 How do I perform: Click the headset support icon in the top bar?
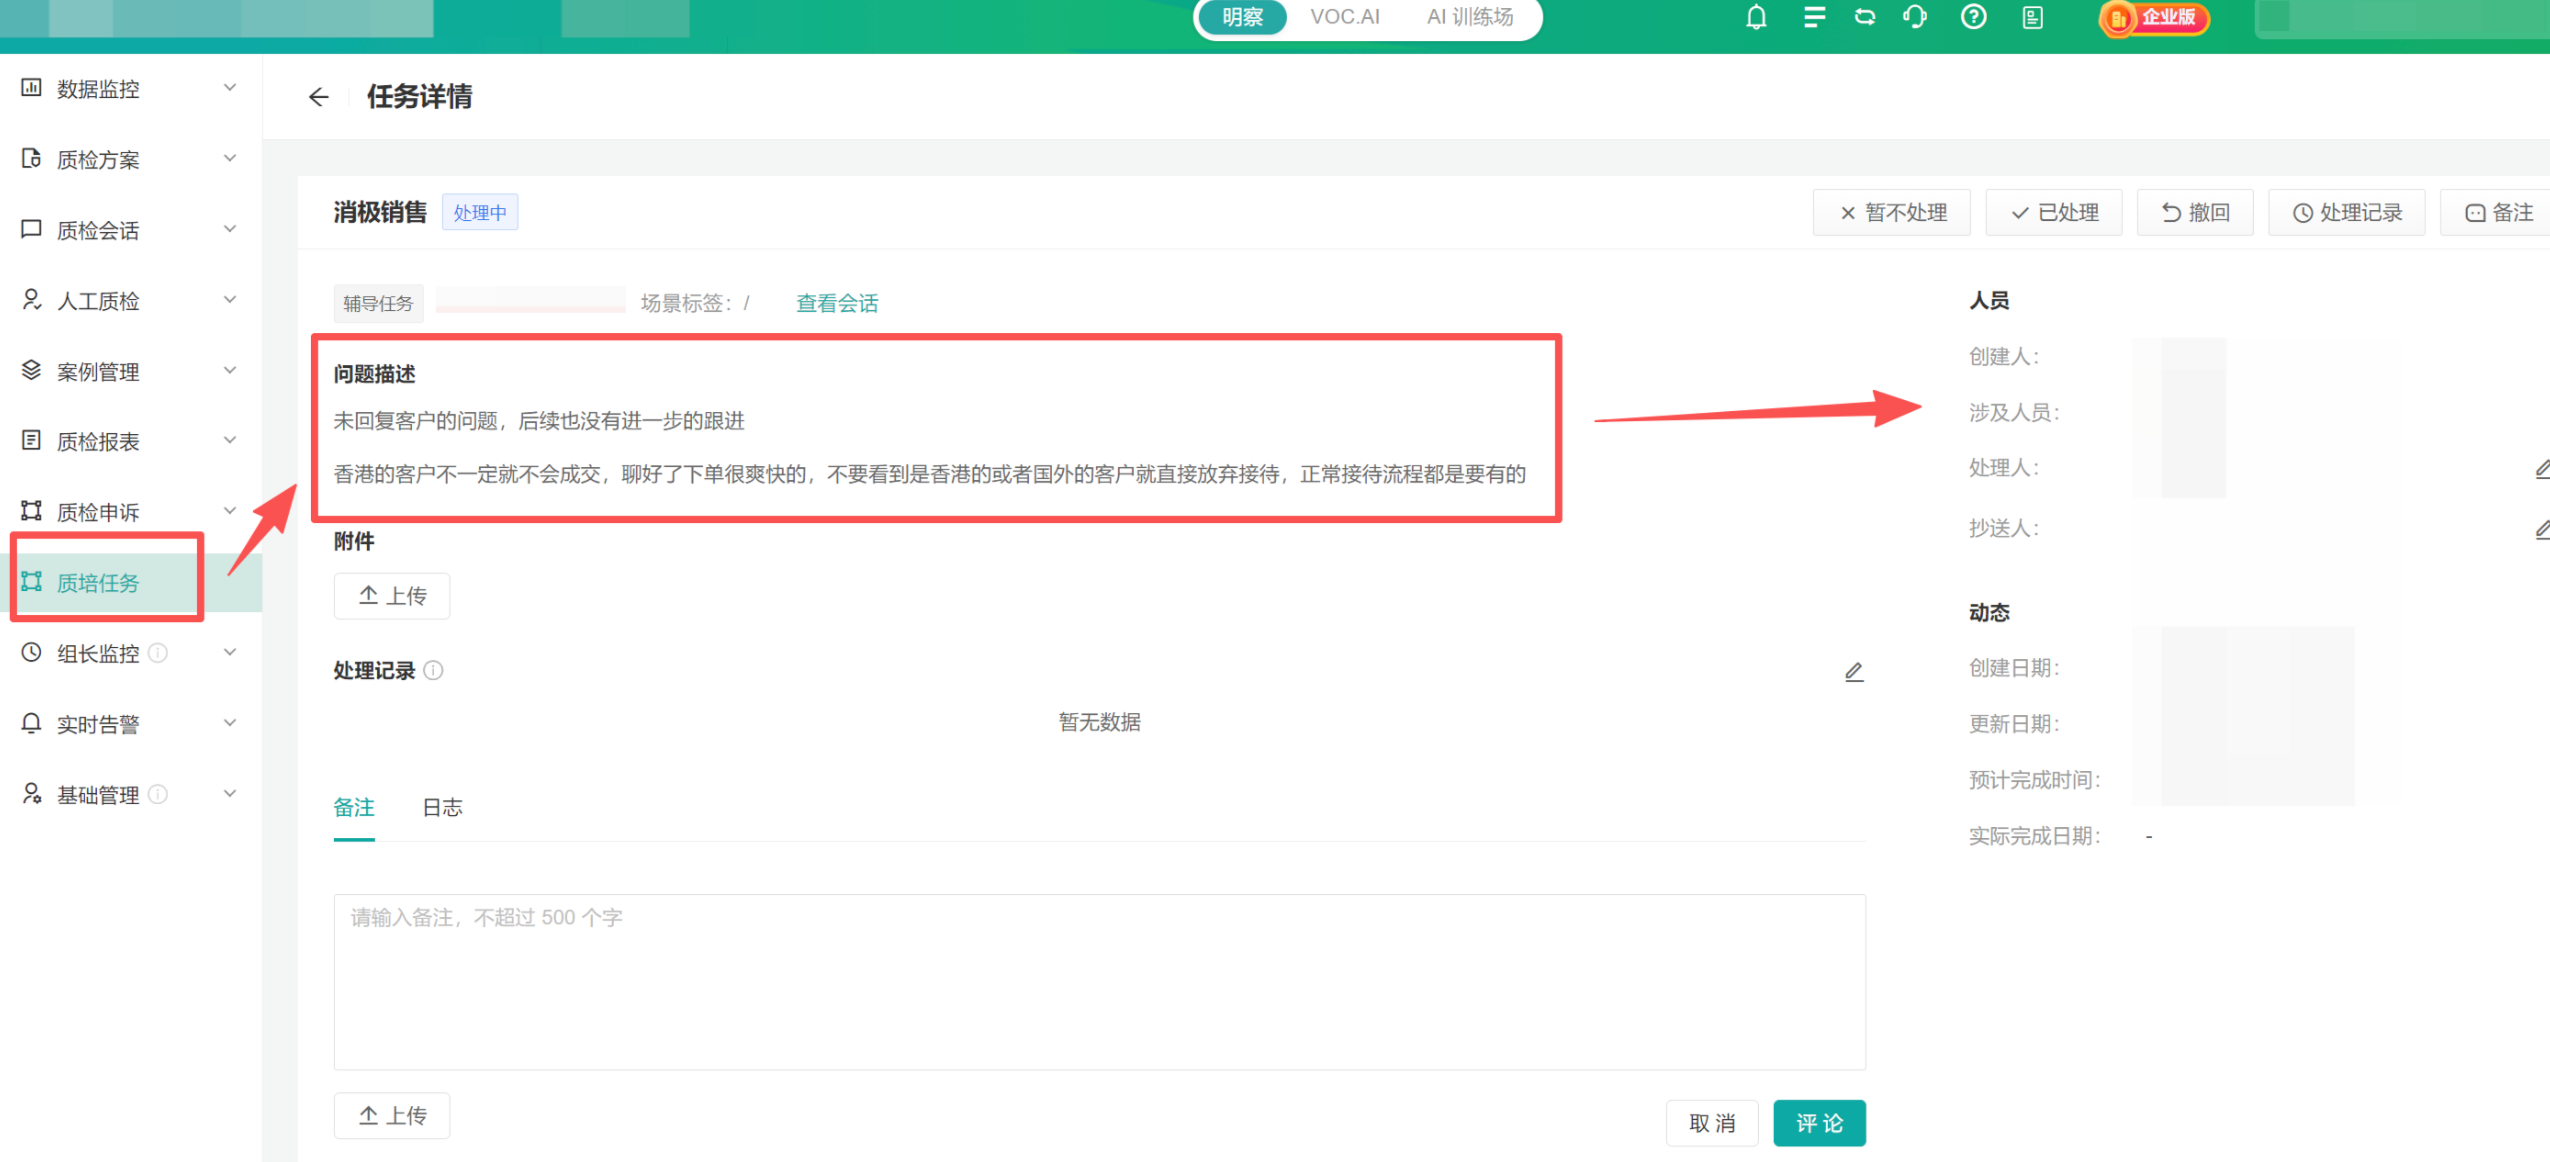(1913, 17)
